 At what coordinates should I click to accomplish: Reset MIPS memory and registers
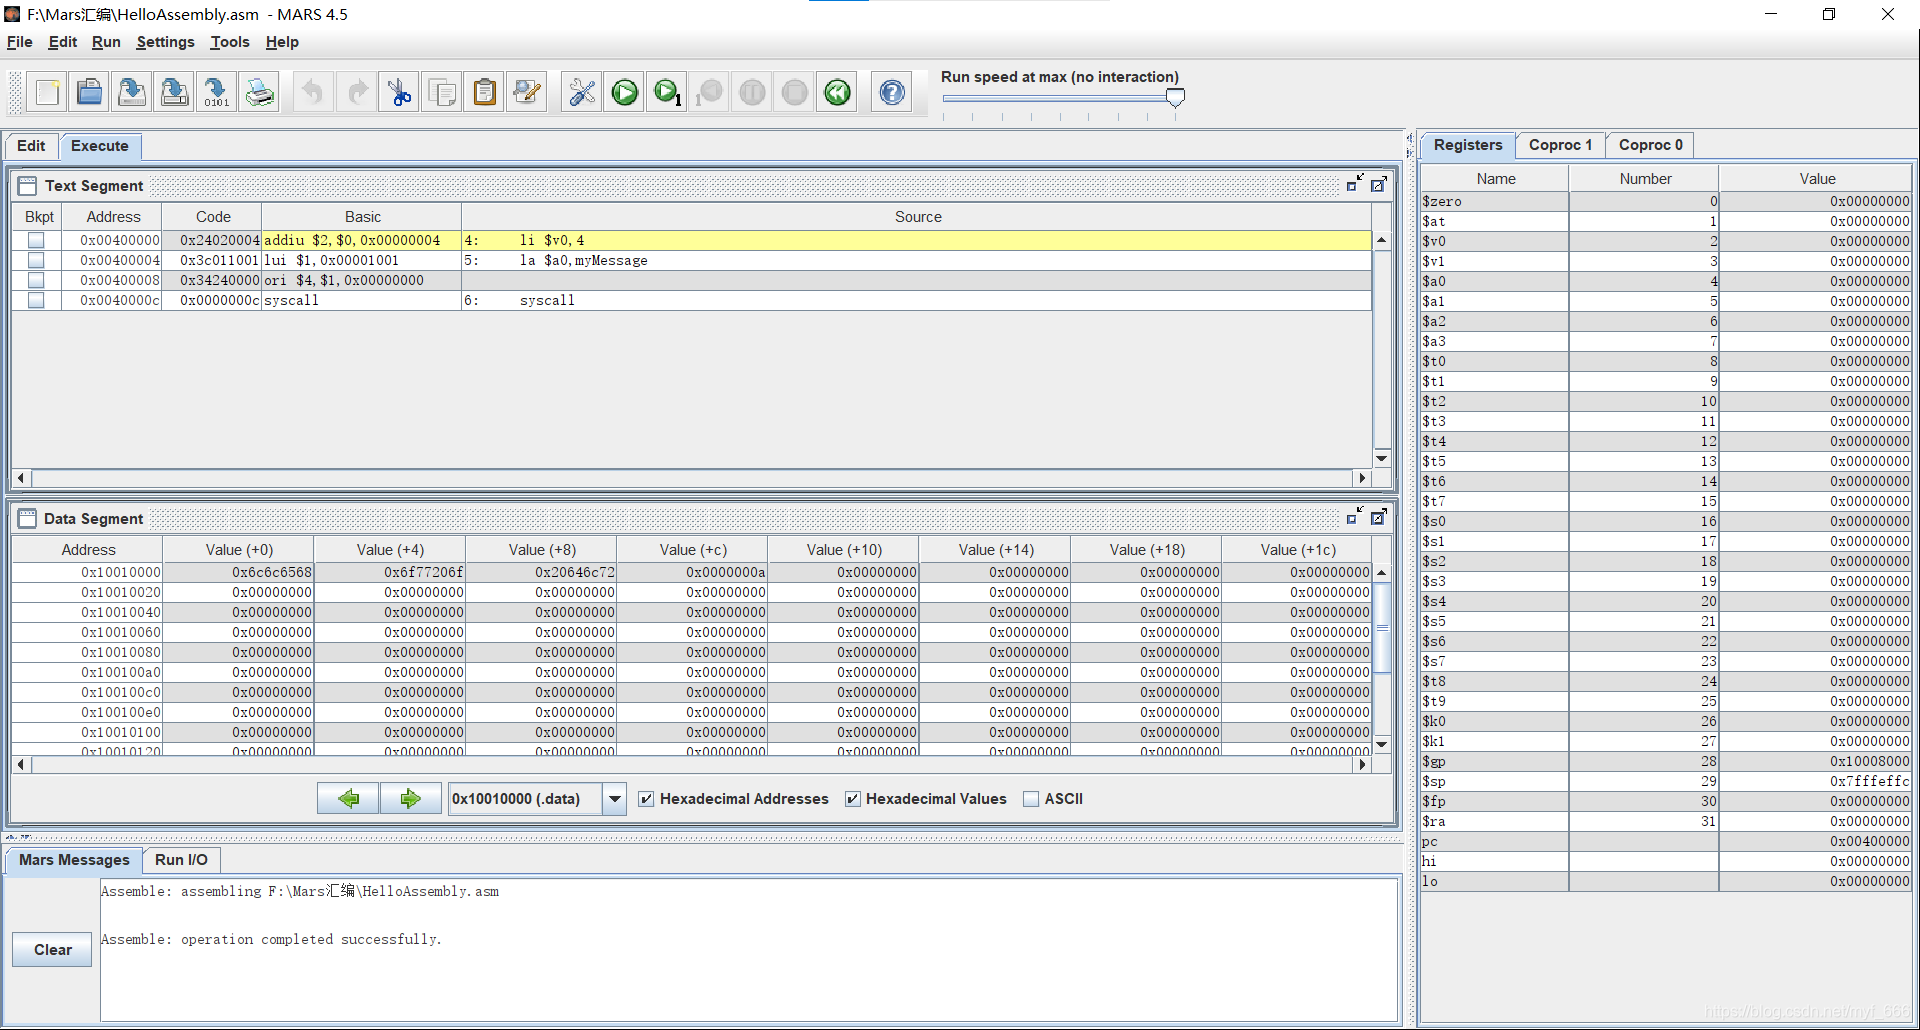tap(837, 93)
